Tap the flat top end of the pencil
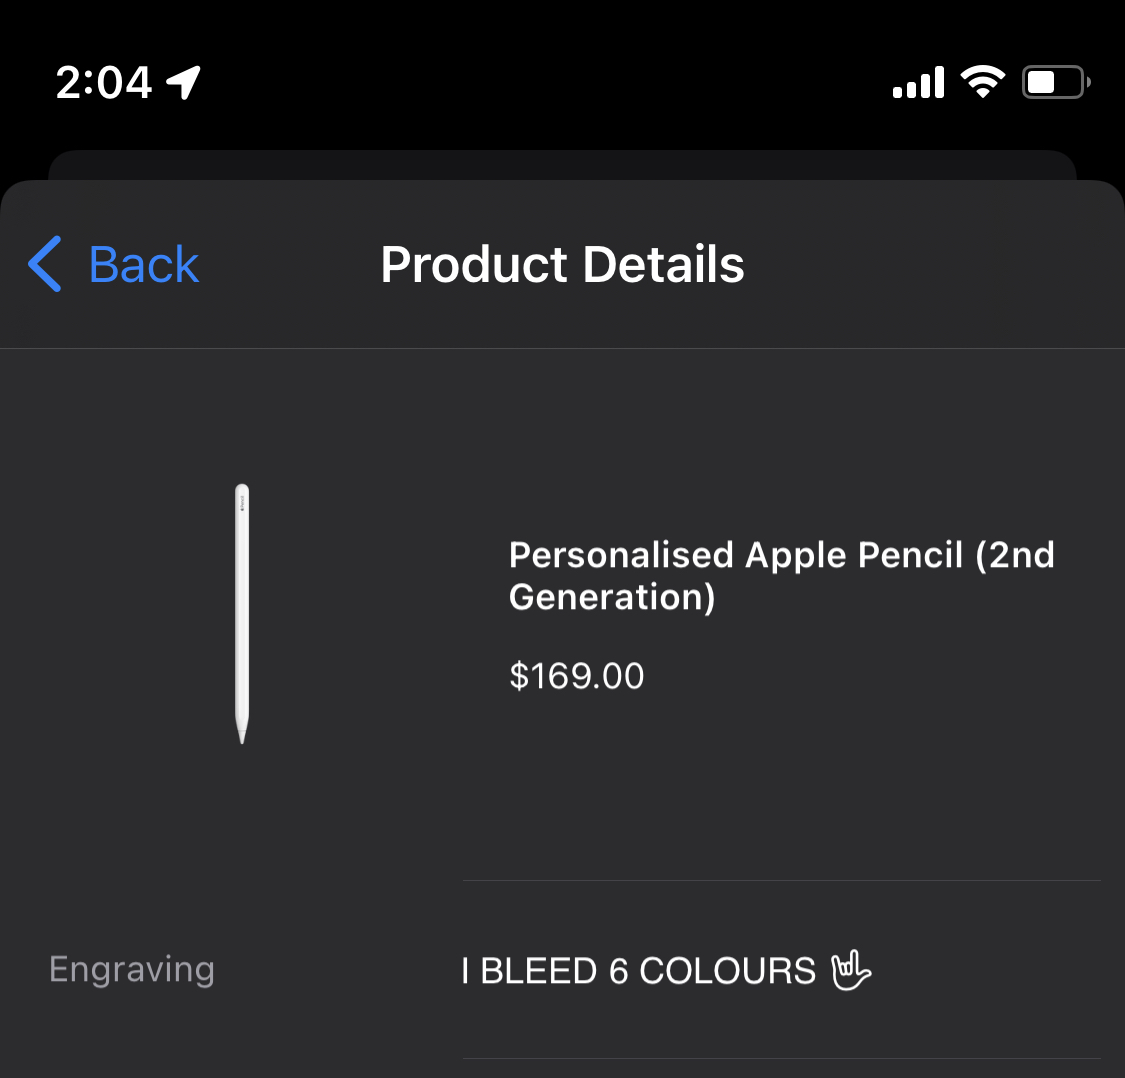This screenshot has width=1125, height=1078. click(242, 490)
